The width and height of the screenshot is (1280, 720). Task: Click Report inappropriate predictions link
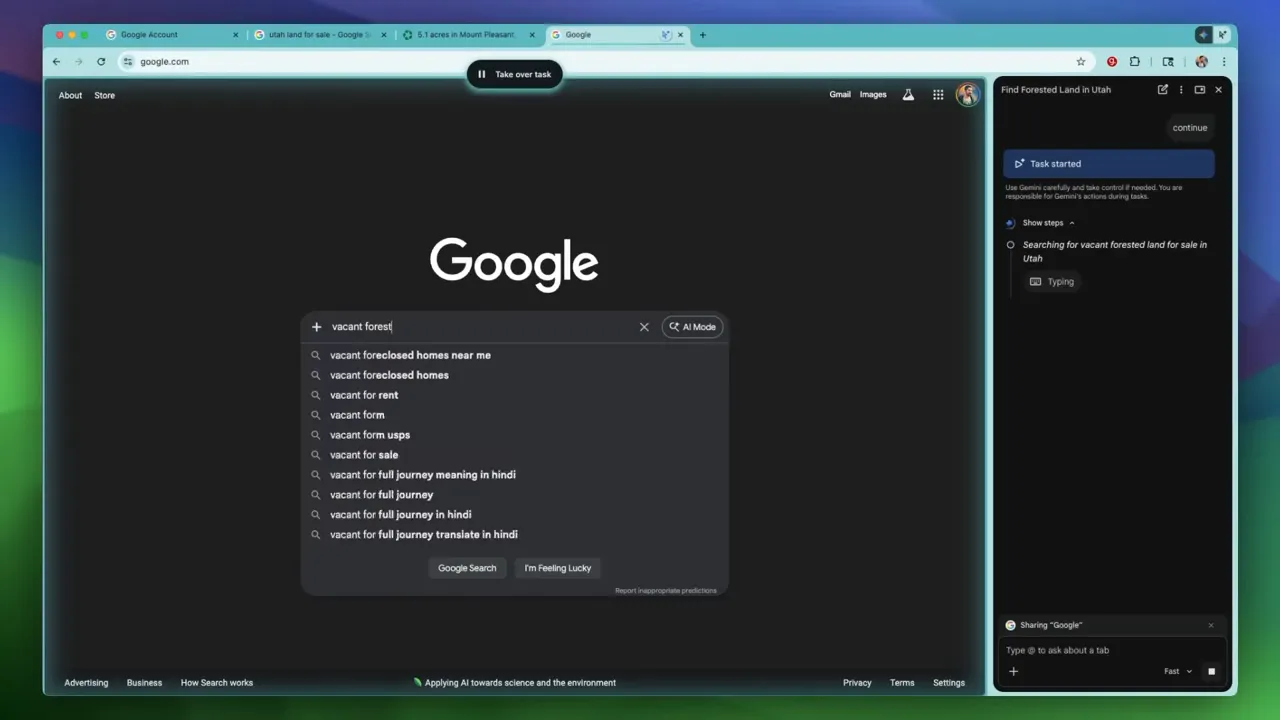pyautogui.click(x=666, y=591)
